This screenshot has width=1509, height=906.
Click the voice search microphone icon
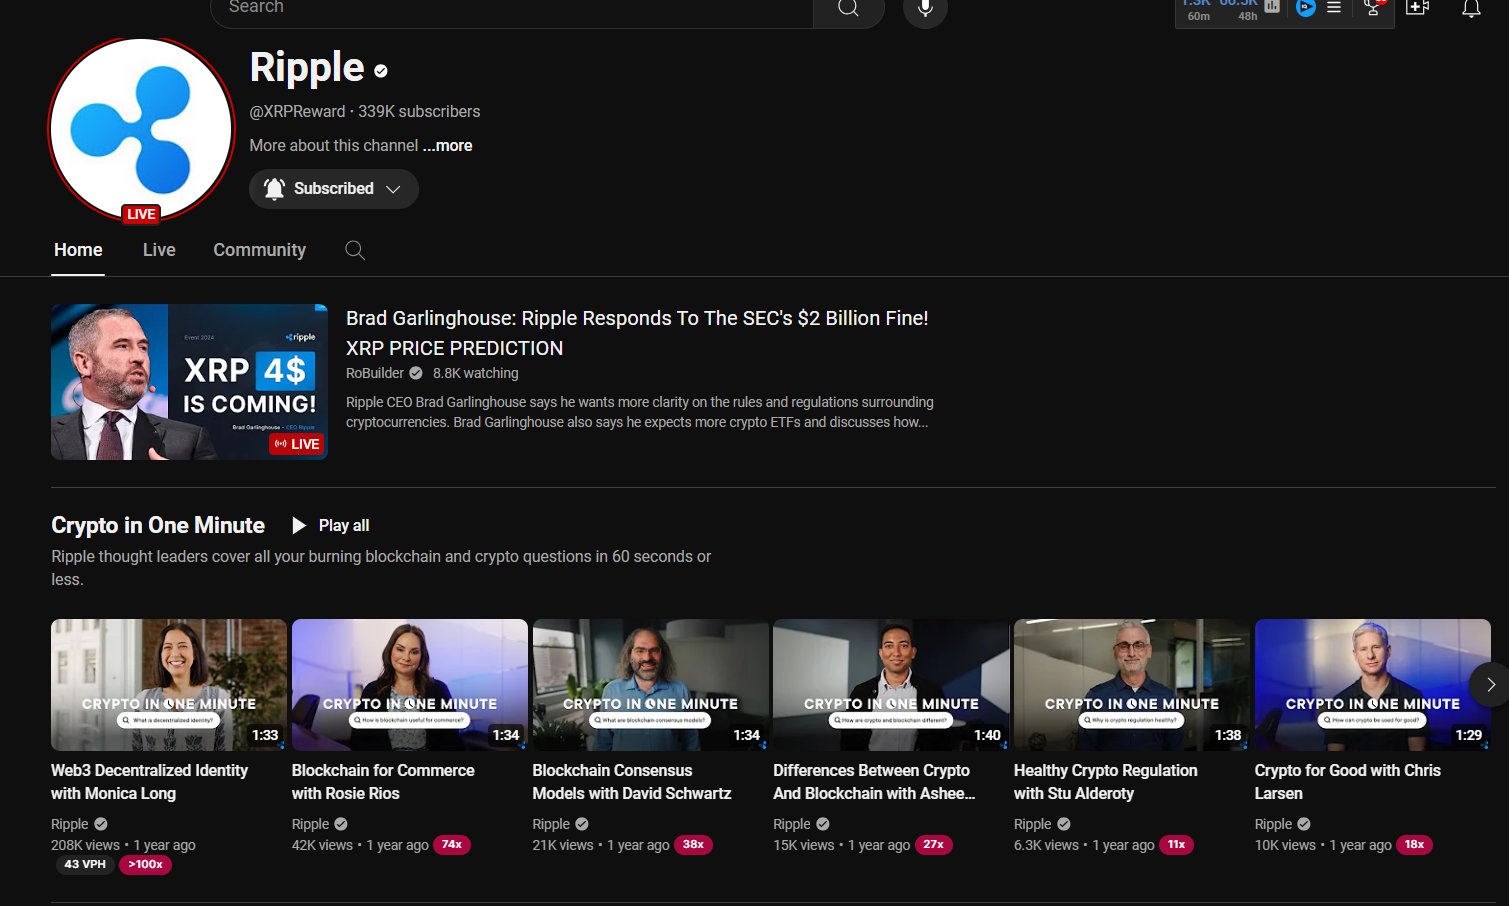pos(925,8)
